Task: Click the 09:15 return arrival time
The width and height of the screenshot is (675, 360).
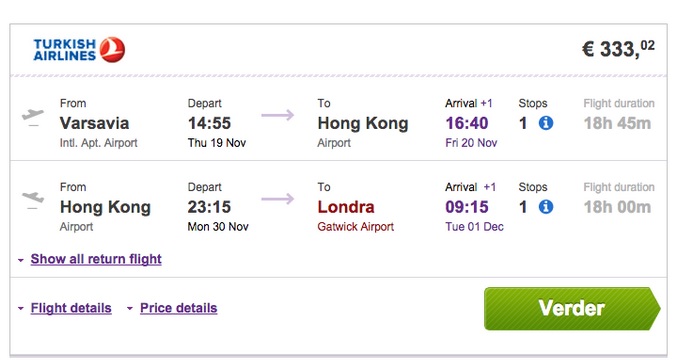Action: point(467,207)
